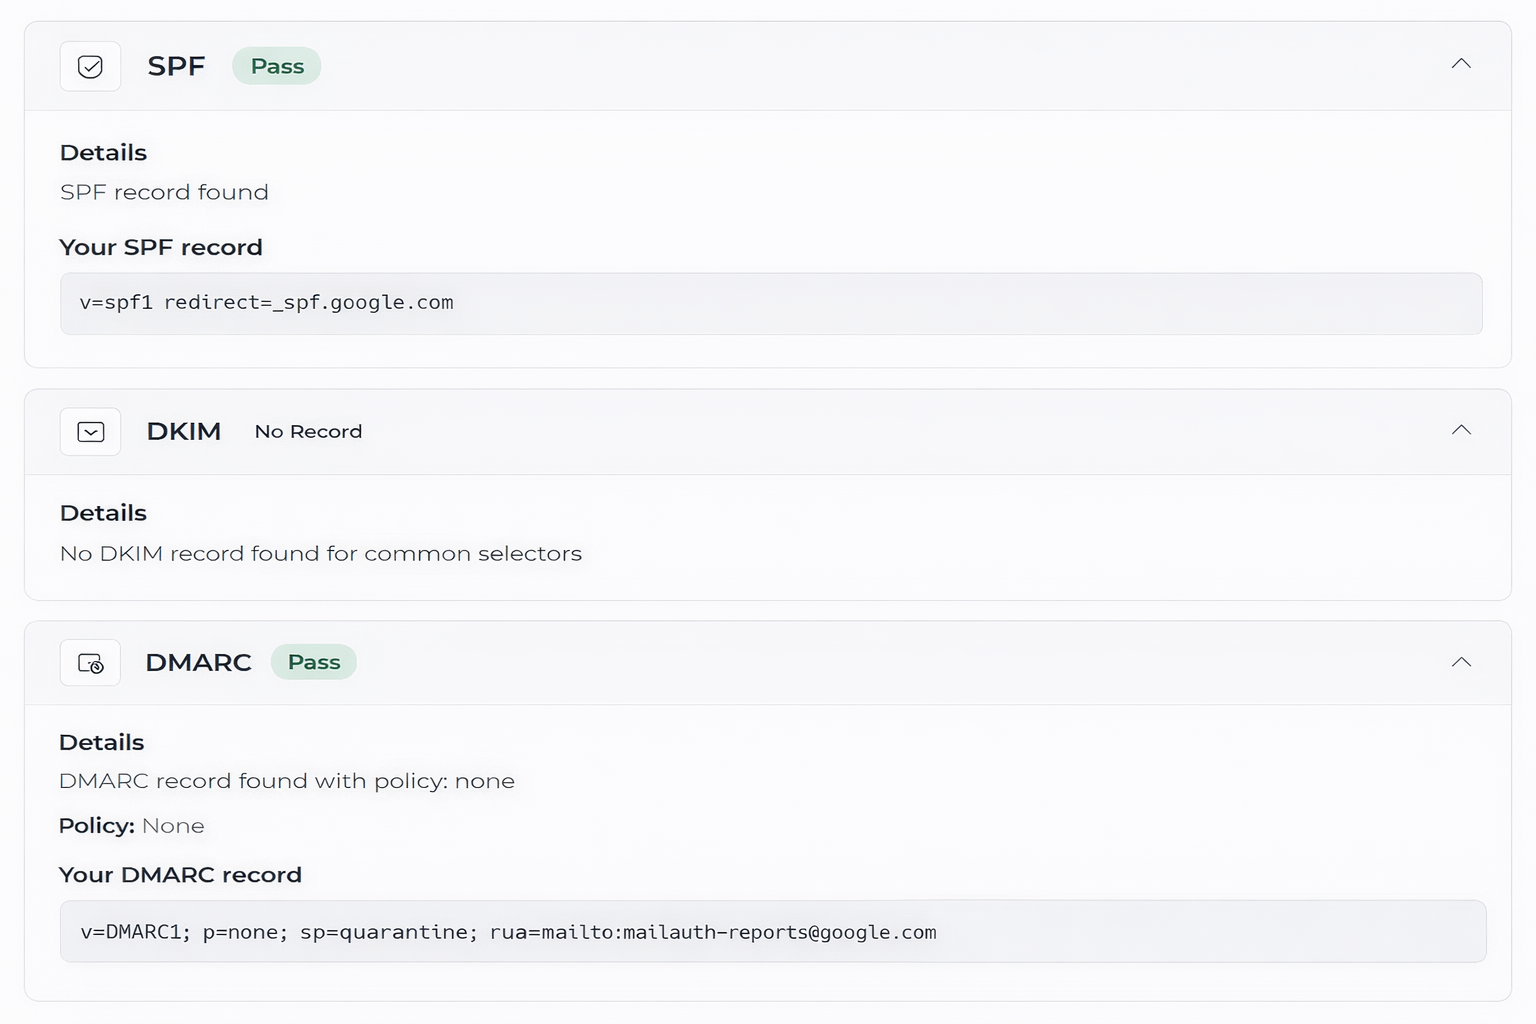Click the SPF shield-check icon
The image size is (1536, 1024).
(90, 66)
